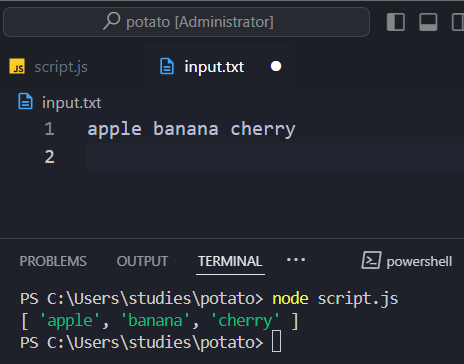Click the file icon on input.txt tab
This screenshot has height=364, width=464.
click(x=167, y=66)
